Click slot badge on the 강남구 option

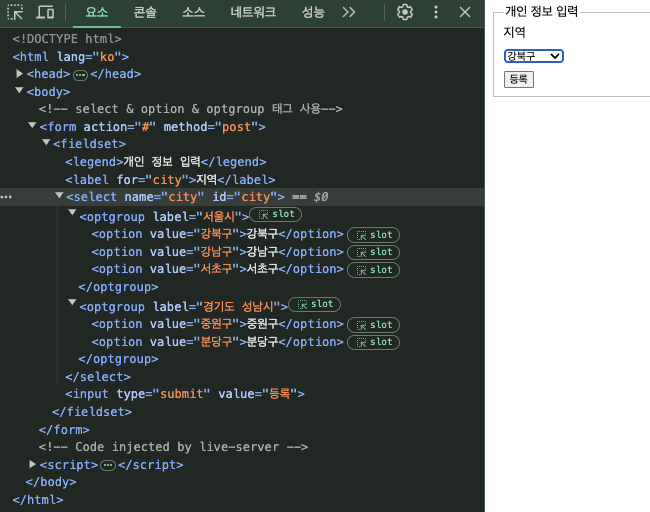374,252
